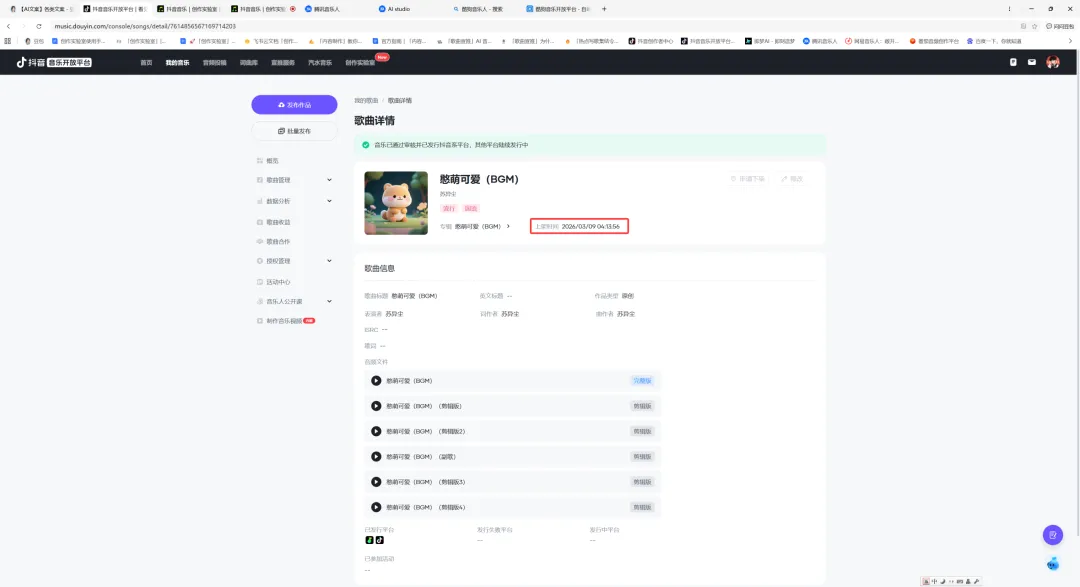The image size is (1080, 587).
Task: Open the 憨萌可爱（BGM）album link
Action: (x=477, y=227)
